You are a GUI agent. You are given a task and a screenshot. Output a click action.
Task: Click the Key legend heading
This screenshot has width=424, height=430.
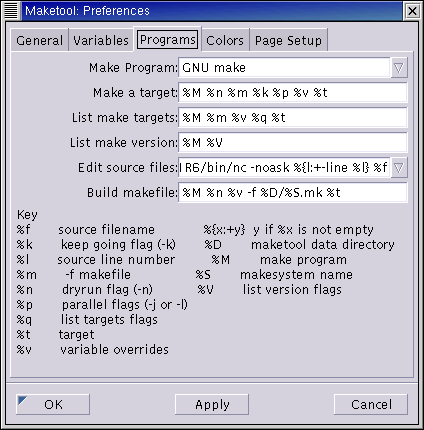(x=27, y=215)
